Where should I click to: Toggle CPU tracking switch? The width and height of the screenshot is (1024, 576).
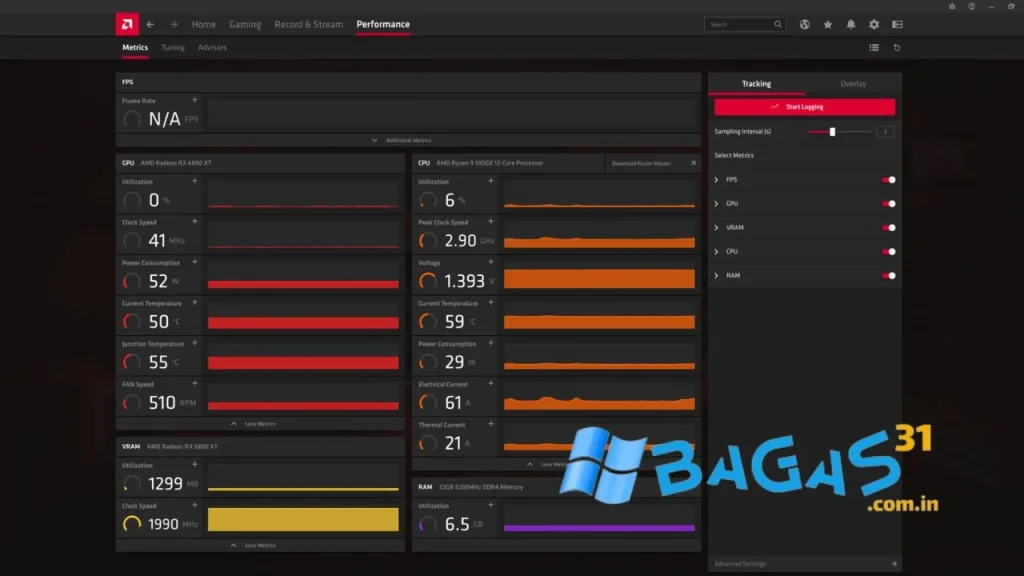888,251
